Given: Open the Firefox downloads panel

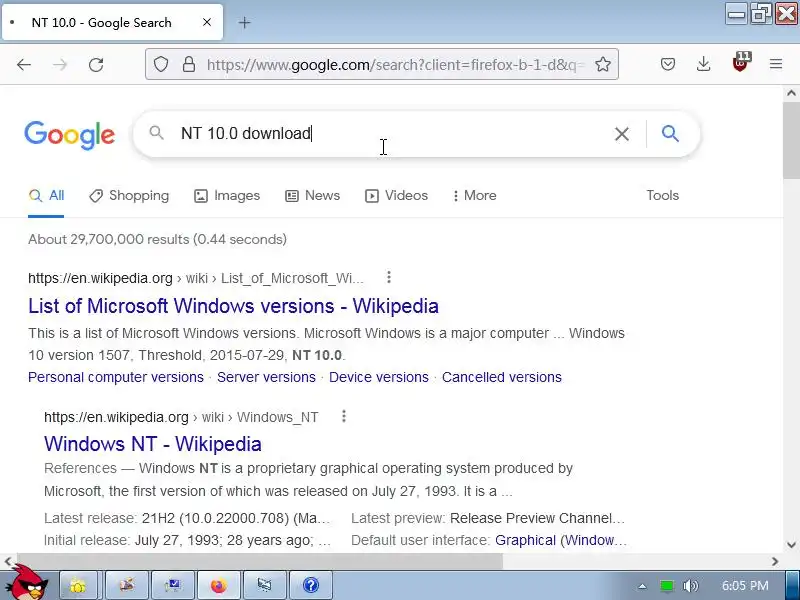Looking at the screenshot, I should pos(704,64).
